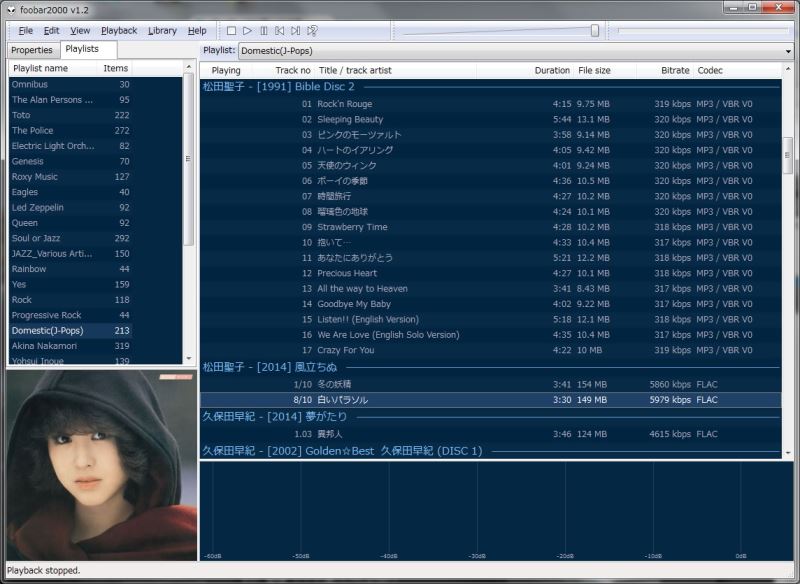
Task: Sort by the Items column header
Action: click(115, 68)
